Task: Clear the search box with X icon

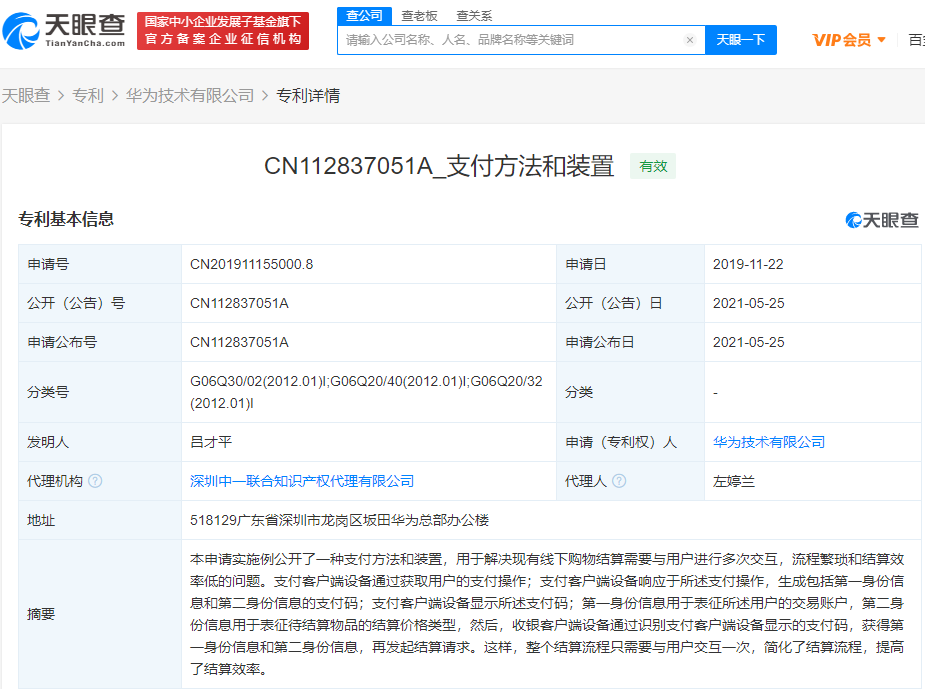Action: pos(689,40)
